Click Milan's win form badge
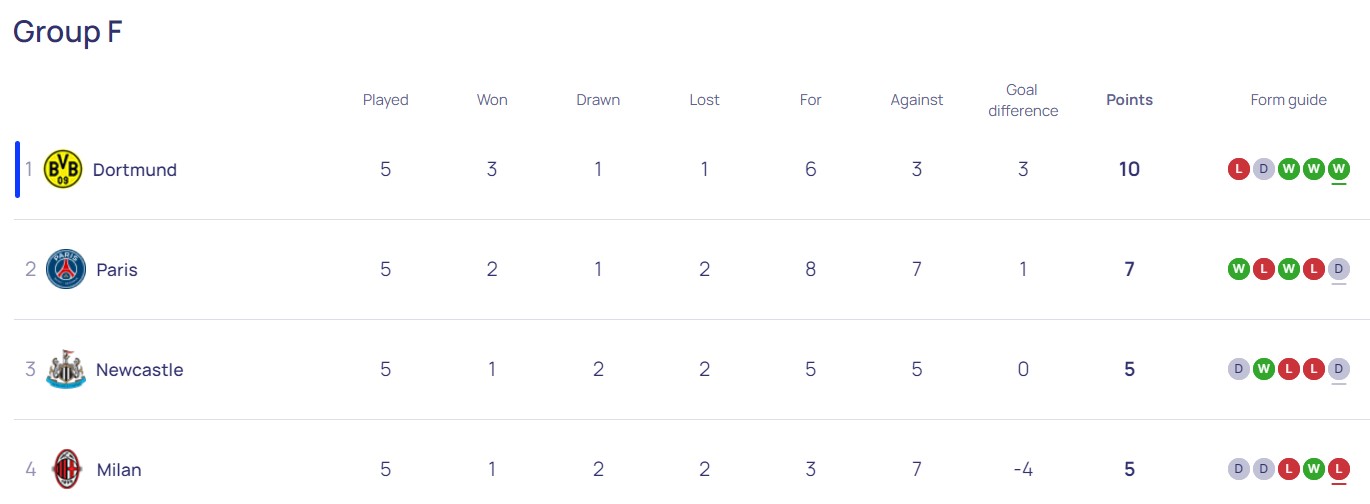This screenshot has width=1370, height=504. click(1314, 469)
